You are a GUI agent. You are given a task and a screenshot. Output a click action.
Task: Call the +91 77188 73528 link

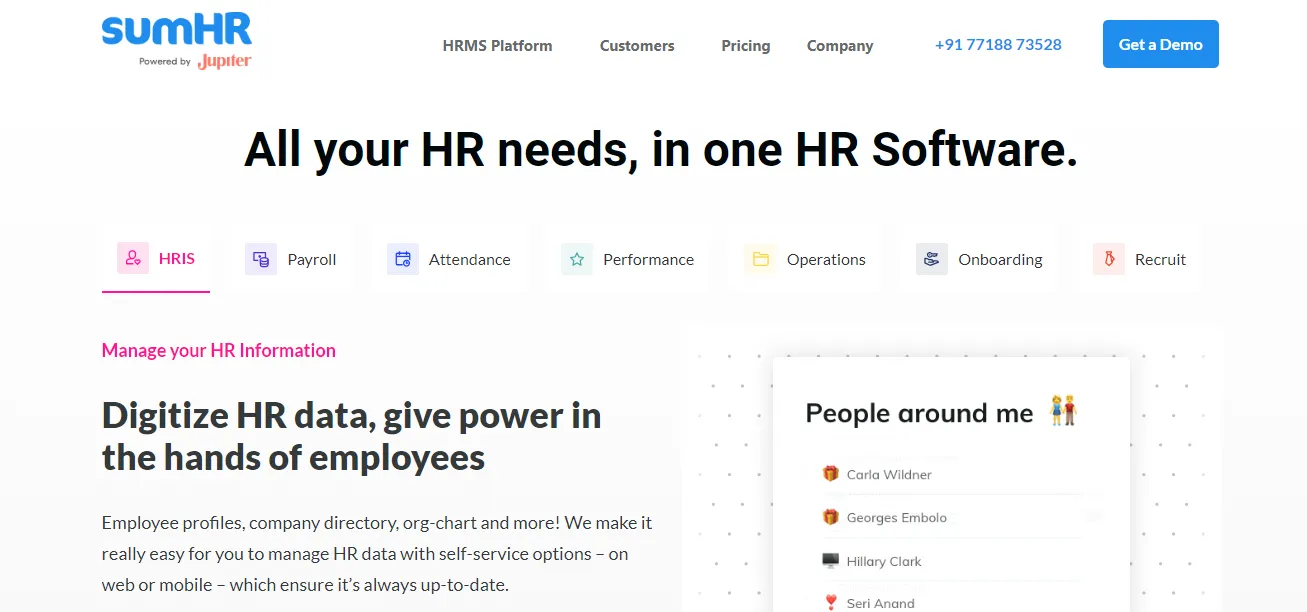(x=998, y=44)
